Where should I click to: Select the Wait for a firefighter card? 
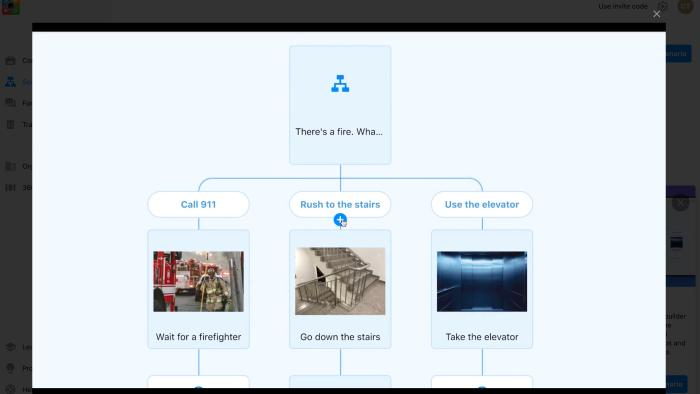(x=199, y=289)
